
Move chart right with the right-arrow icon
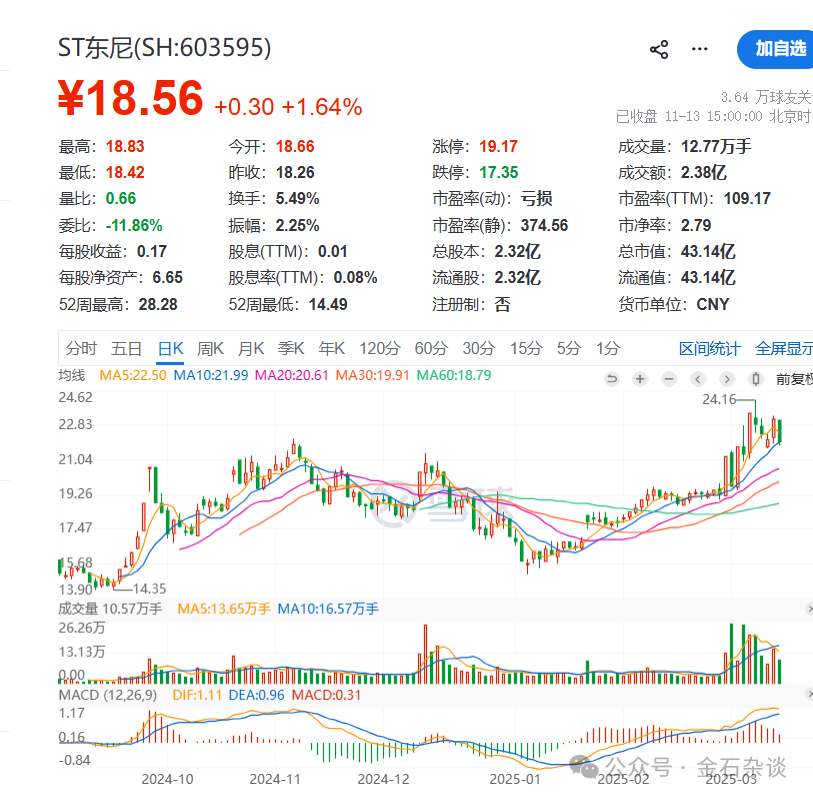pos(727,379)
